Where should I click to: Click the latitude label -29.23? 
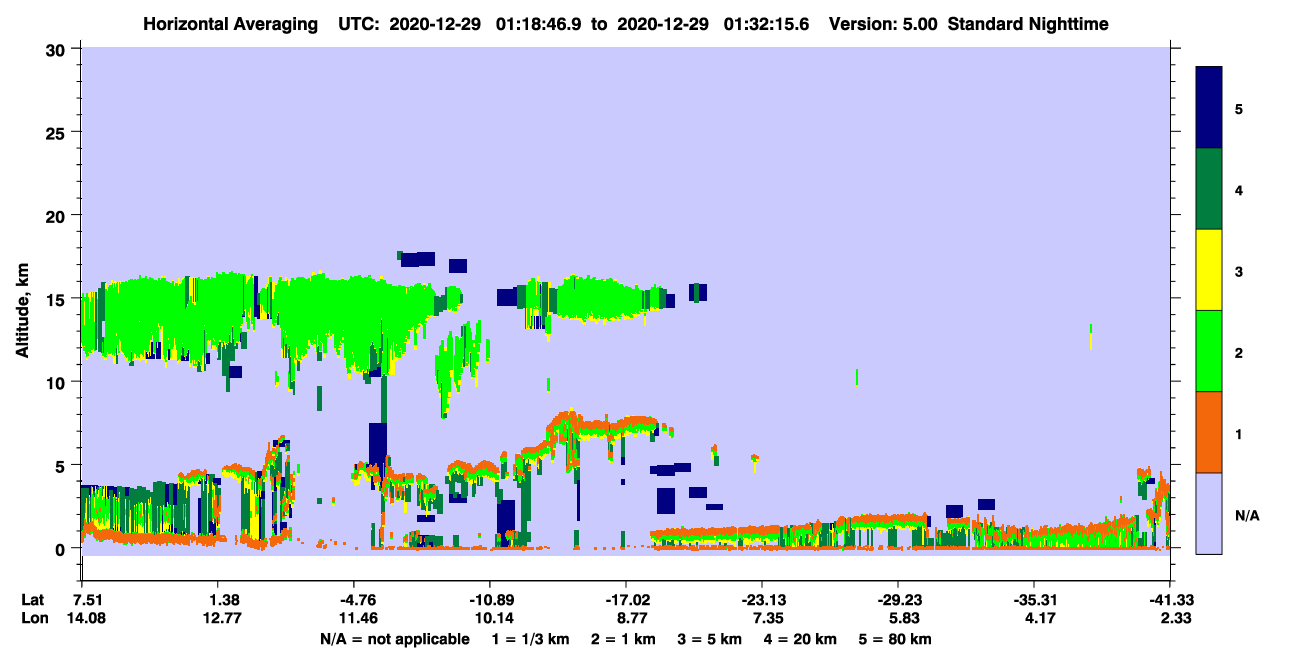click(897, 600)
